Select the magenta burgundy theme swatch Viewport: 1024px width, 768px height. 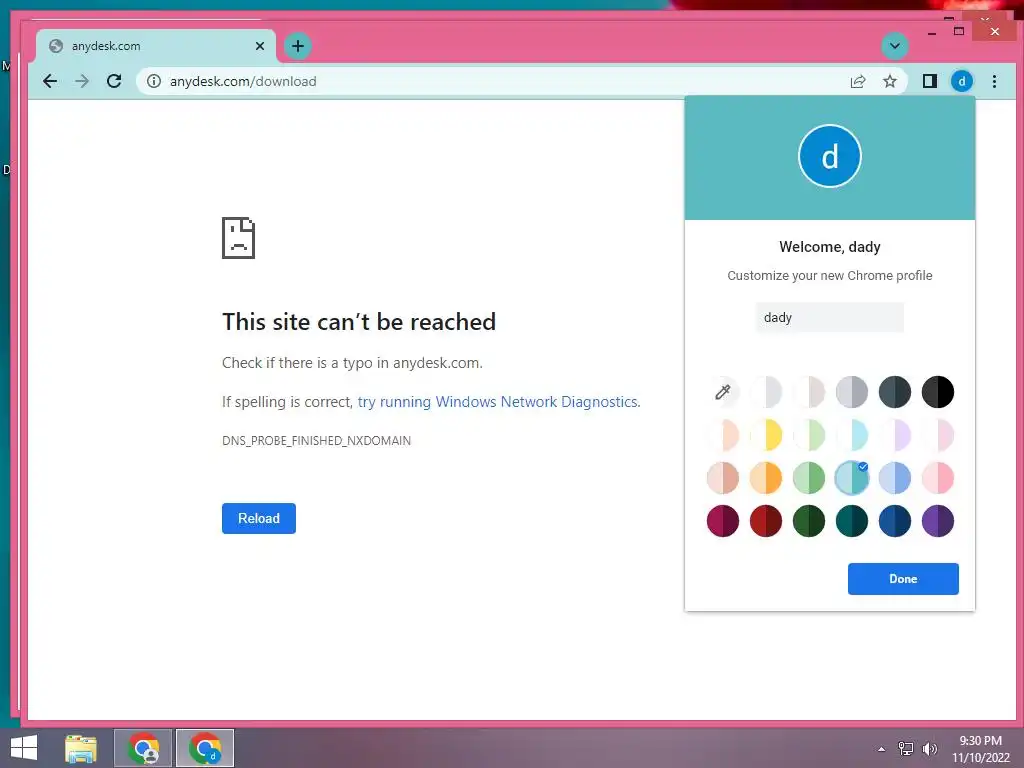[722, 521]
